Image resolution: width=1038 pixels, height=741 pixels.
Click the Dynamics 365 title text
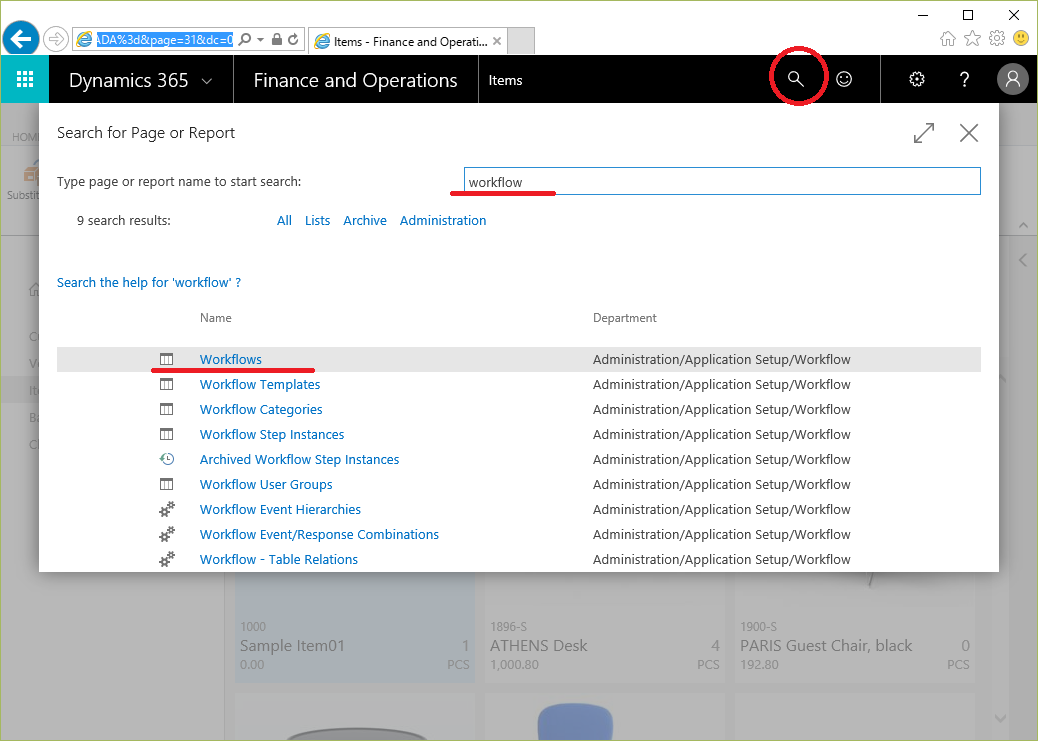pos(128,80)
